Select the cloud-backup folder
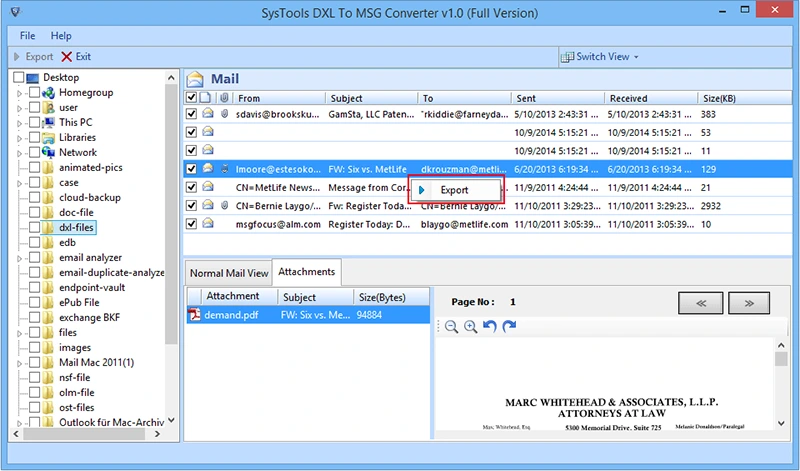This screenshot has height=471, width=800. tap(90, 197)
